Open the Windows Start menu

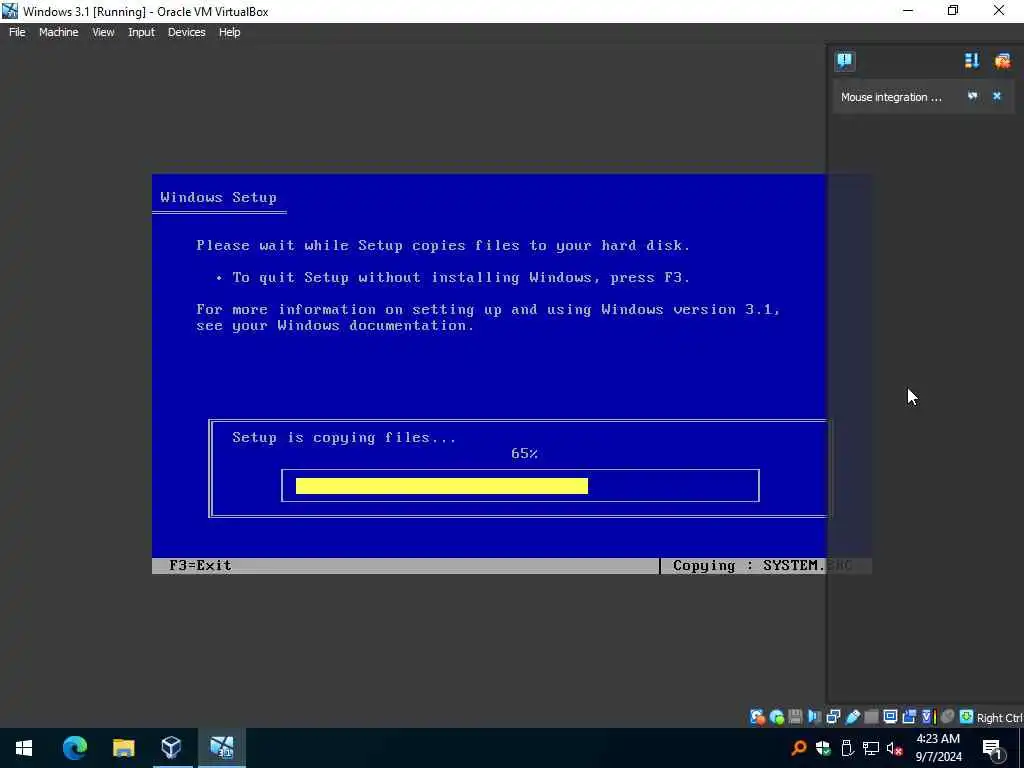(24, 748)
